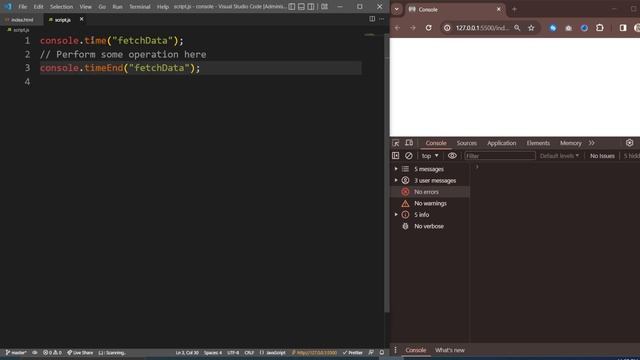
Task: Reload the page in Chrome
Action: coord(429,28)
